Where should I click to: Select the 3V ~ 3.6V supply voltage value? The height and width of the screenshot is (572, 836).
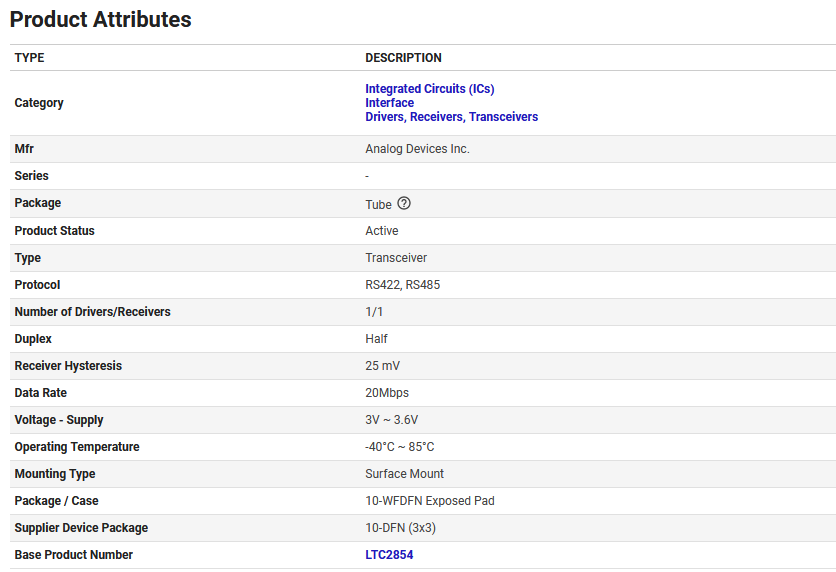point(392,420)
